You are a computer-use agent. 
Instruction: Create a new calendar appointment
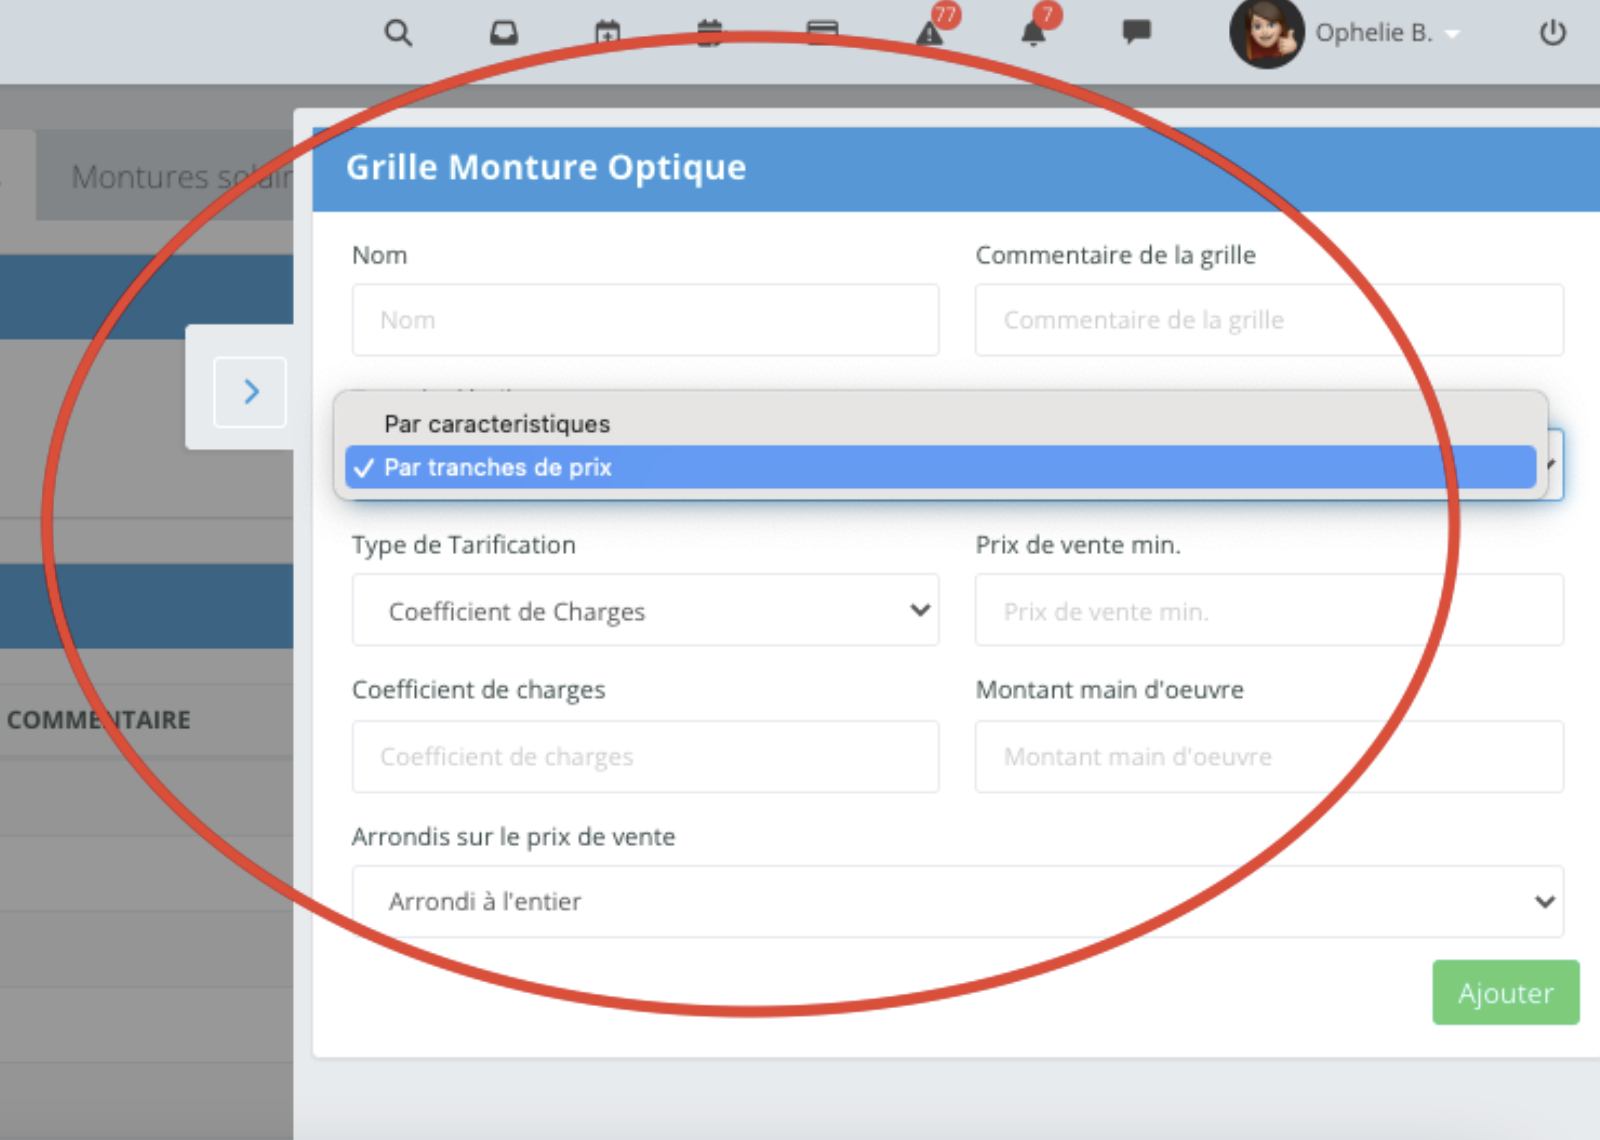609,33
